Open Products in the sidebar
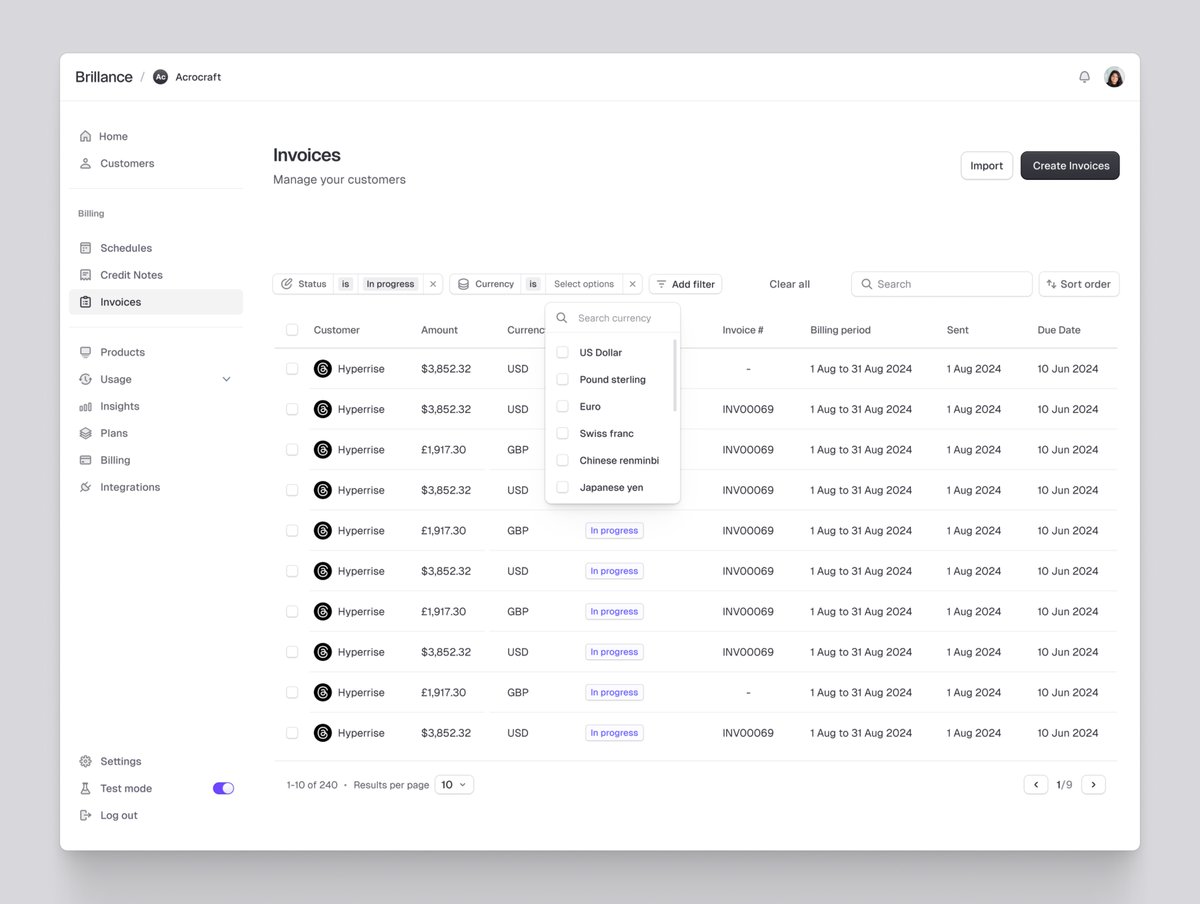Image resolution: width=1200 pixels, height=904 pixels. (x=156, y=352)
